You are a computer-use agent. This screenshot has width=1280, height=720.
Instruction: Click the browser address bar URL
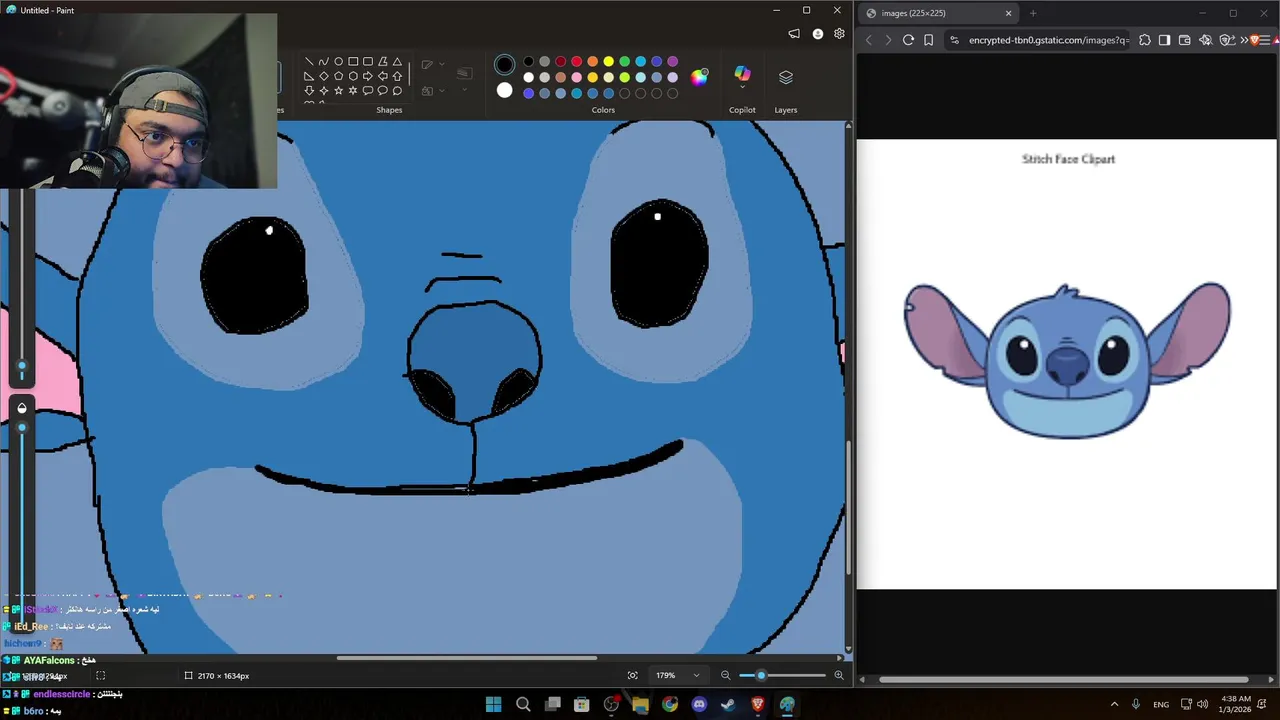1048,40
